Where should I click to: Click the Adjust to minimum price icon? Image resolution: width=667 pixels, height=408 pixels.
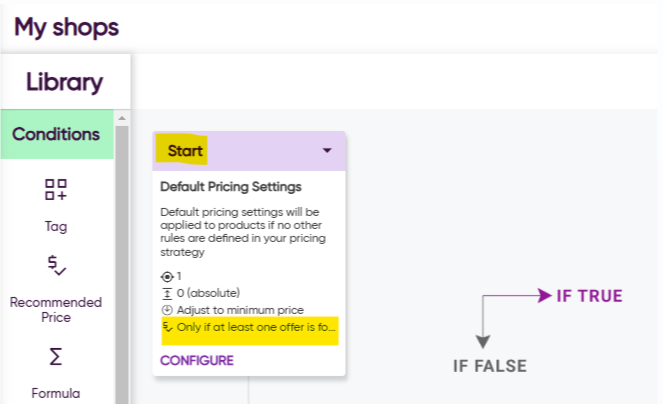tap(167, 310)
